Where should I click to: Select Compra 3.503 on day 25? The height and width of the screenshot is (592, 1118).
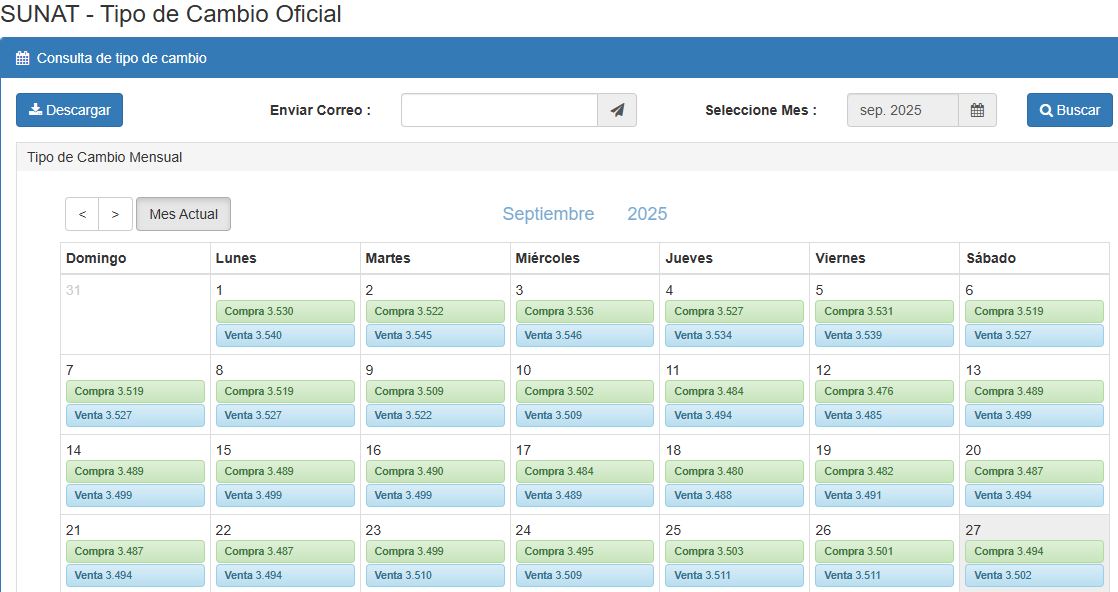tap(734, 551)
